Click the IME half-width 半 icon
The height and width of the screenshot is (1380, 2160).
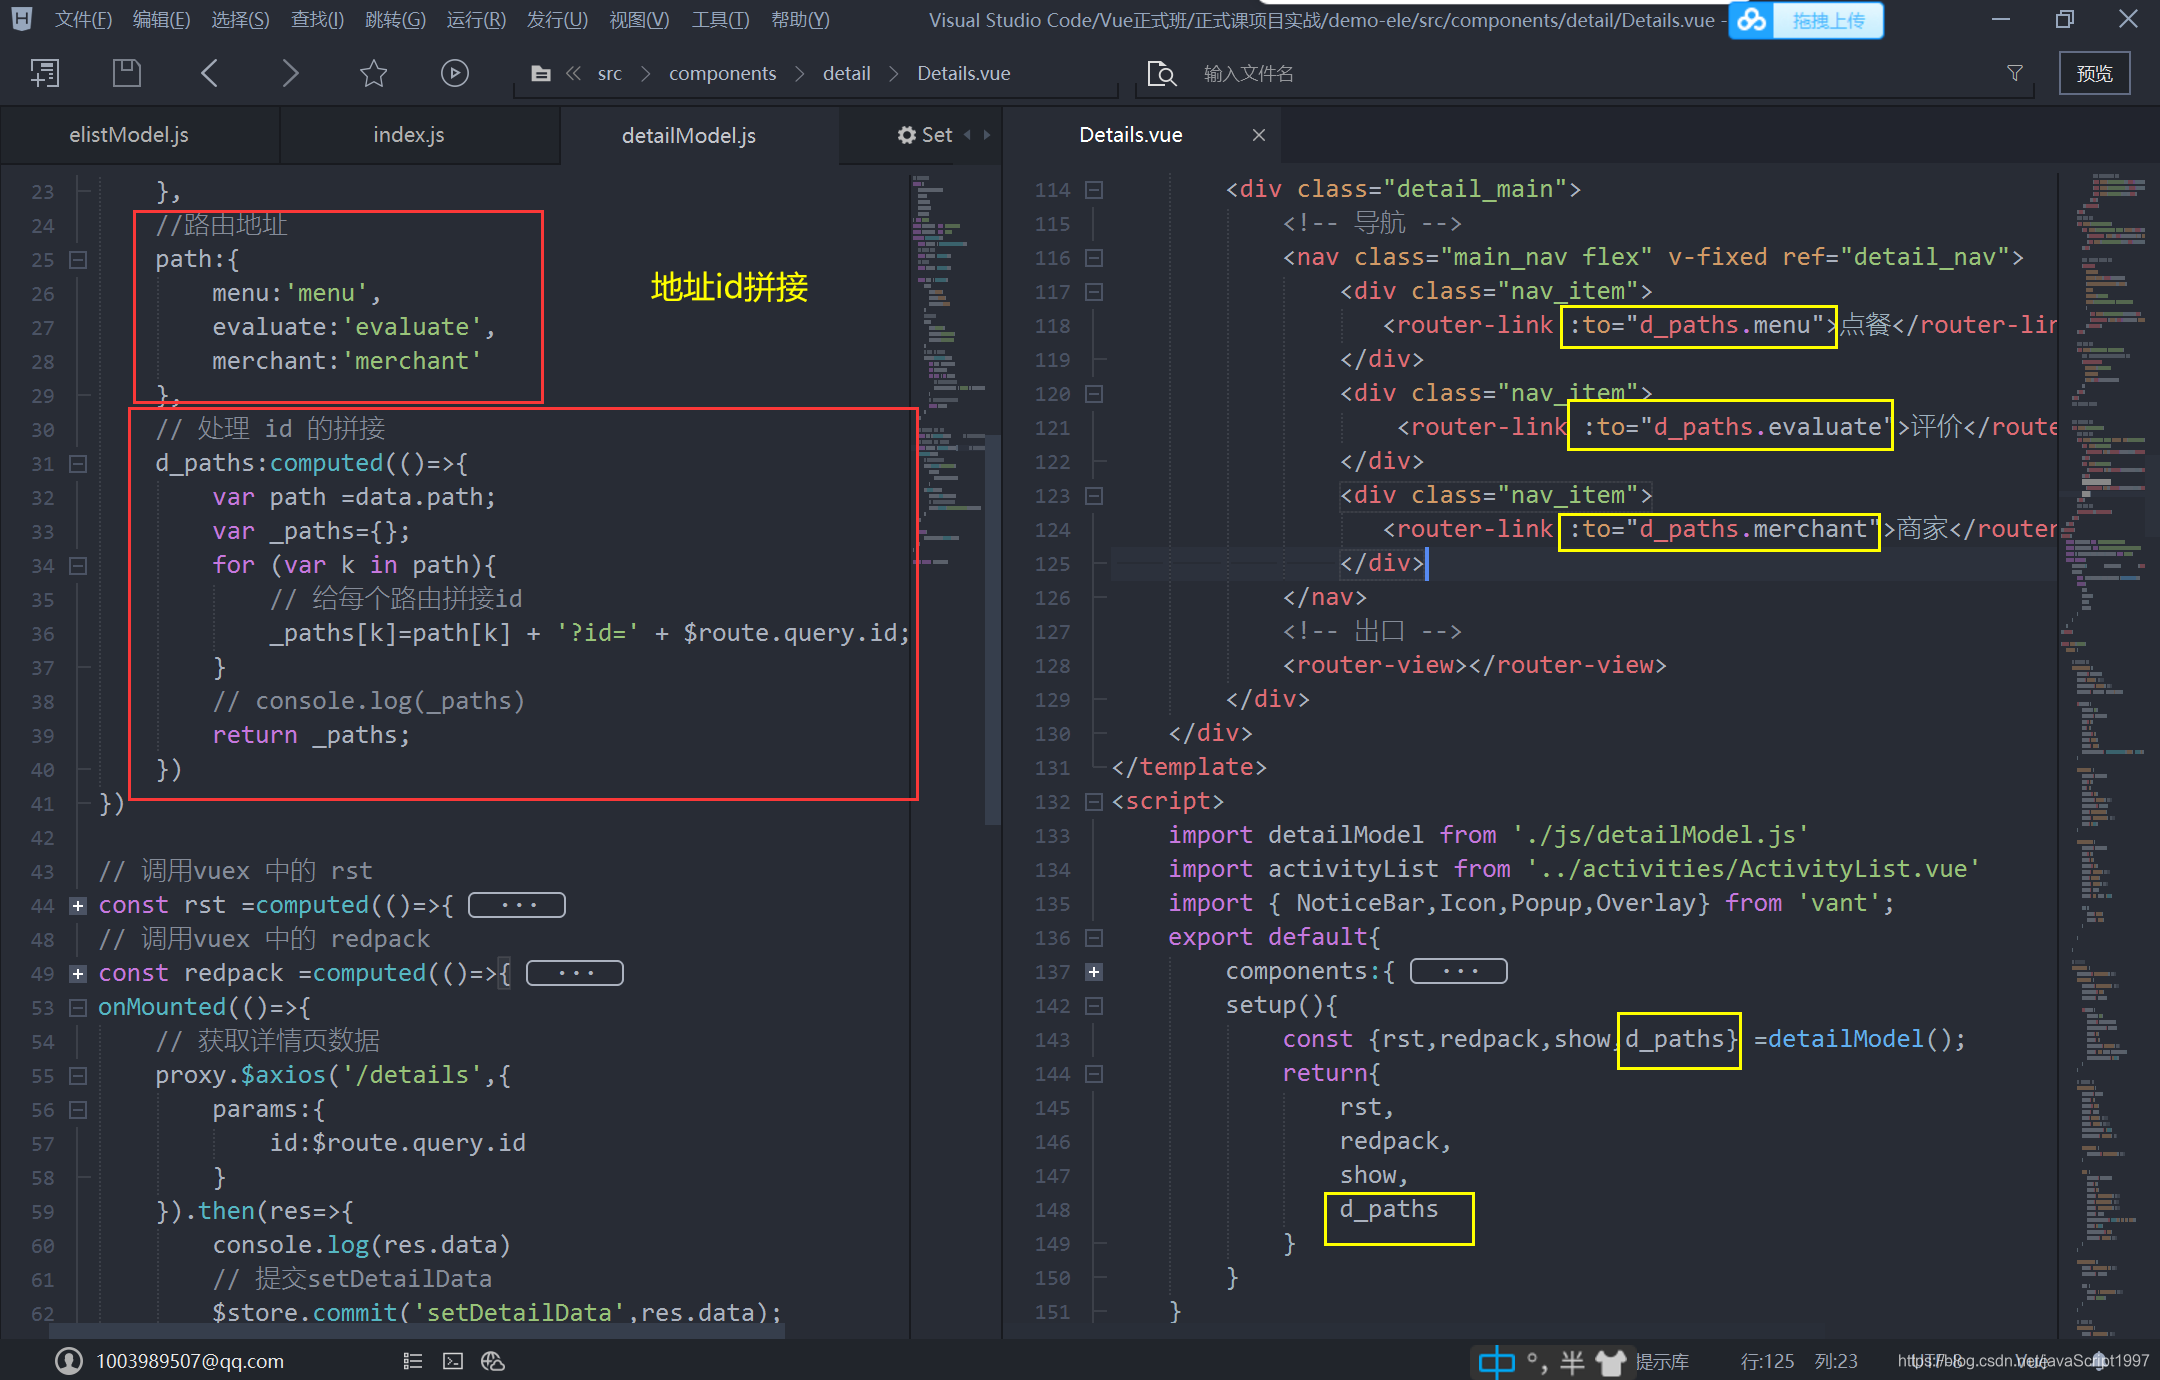click(x=1572, y=1361)
